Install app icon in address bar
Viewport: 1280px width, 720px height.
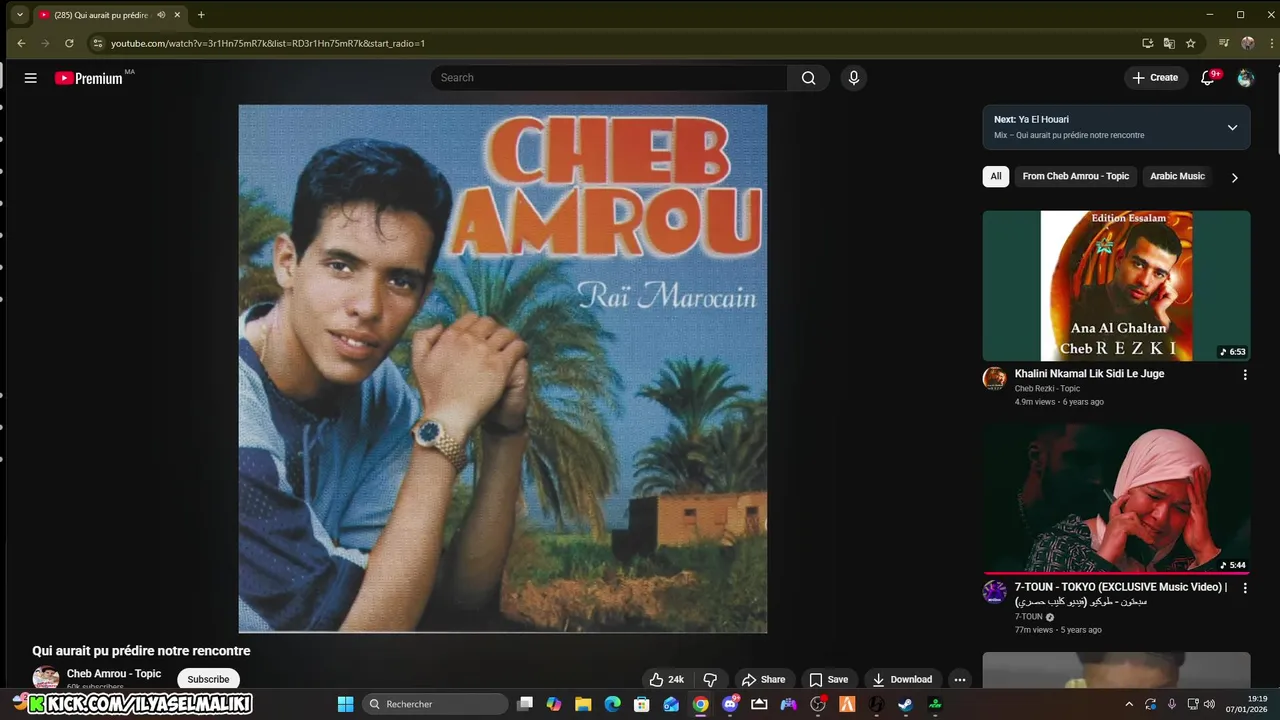click(1148, 43)
